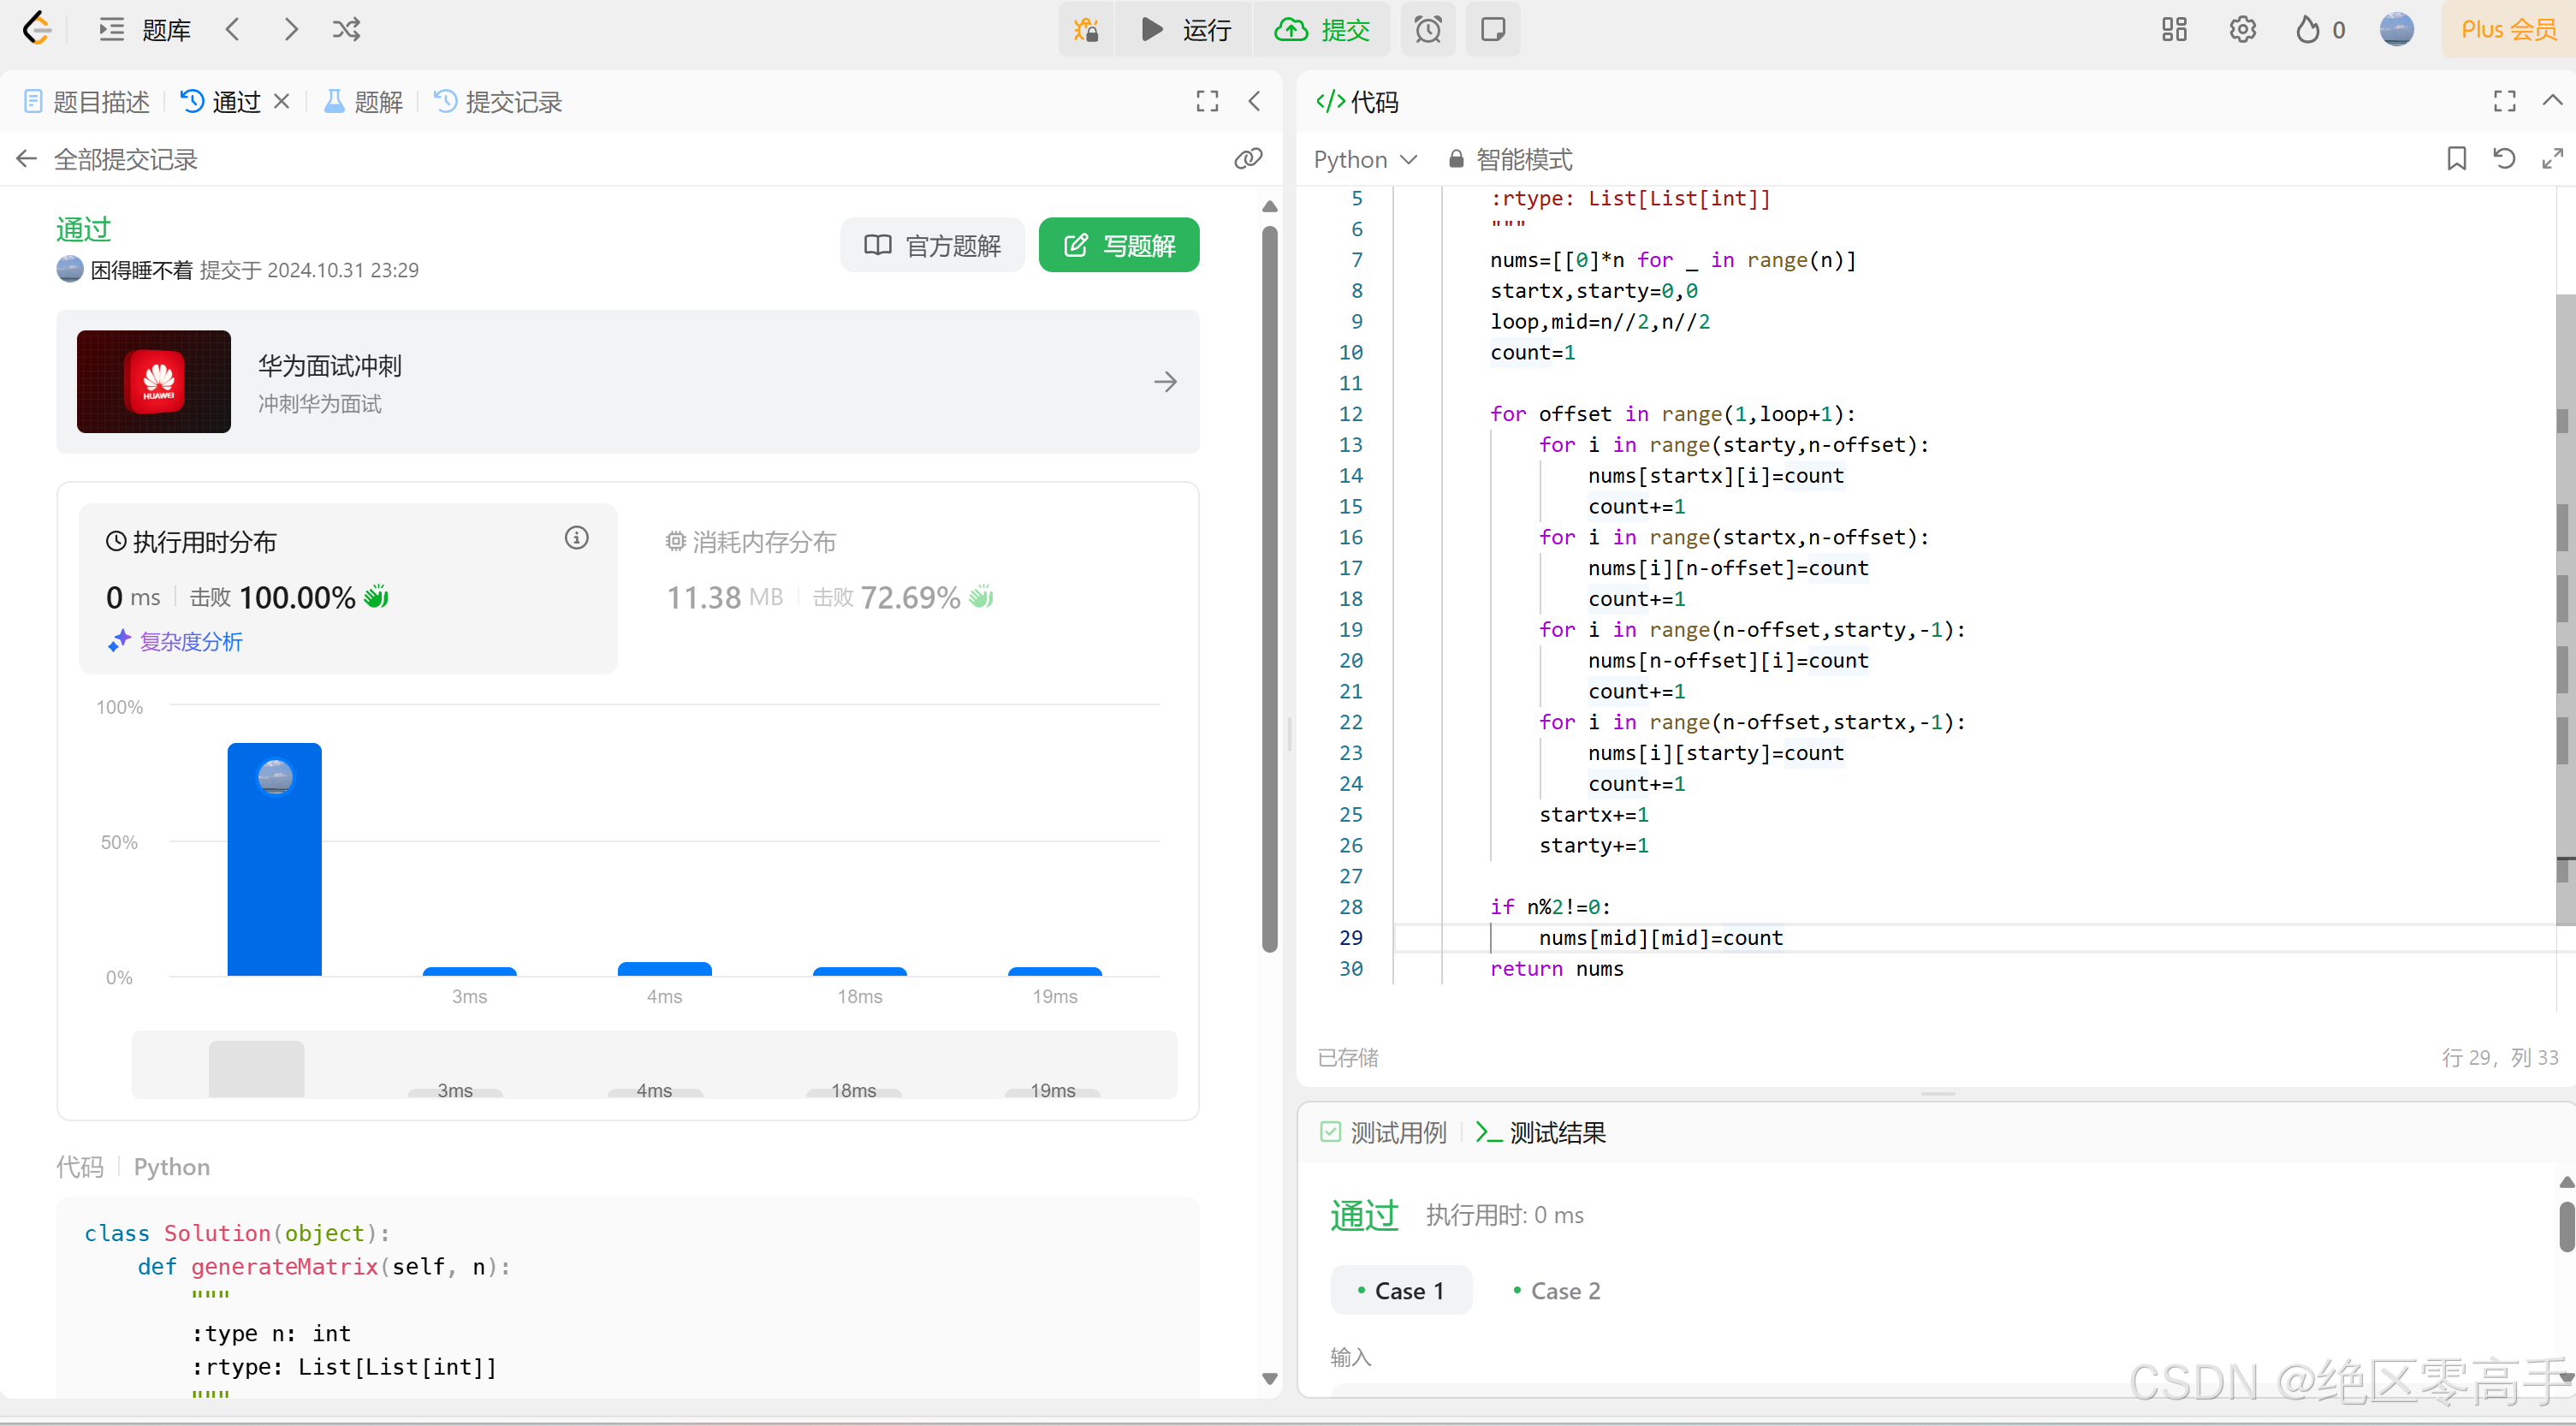This screenshot has height=1426, width=2576.
Task: Reset code with the undo arrow icon
Action: click(x=2504, y=158)
